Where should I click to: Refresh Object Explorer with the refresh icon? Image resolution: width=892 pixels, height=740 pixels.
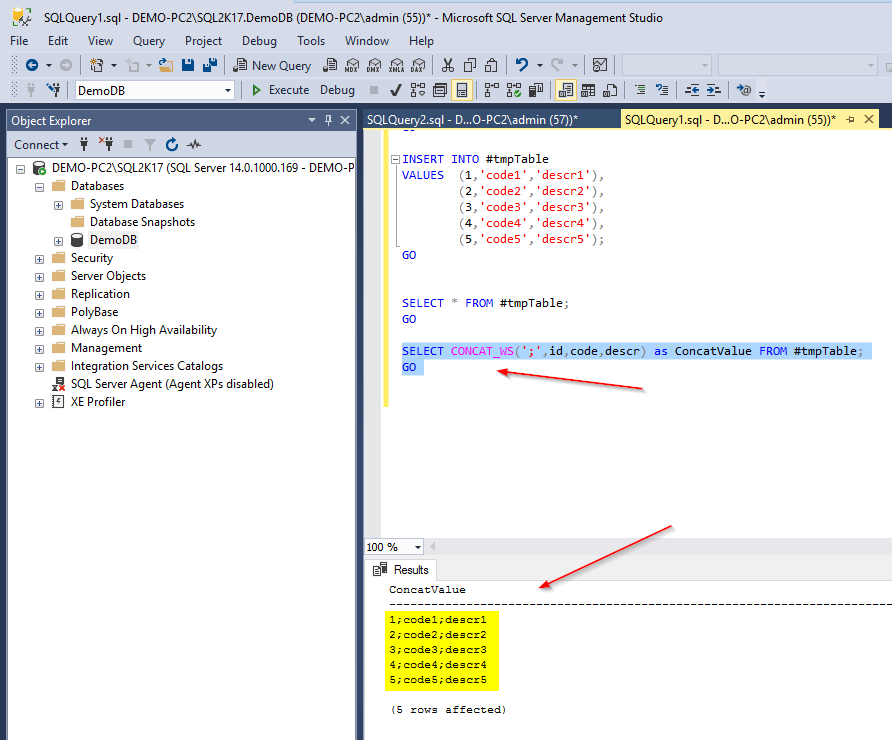coord(172,144)
